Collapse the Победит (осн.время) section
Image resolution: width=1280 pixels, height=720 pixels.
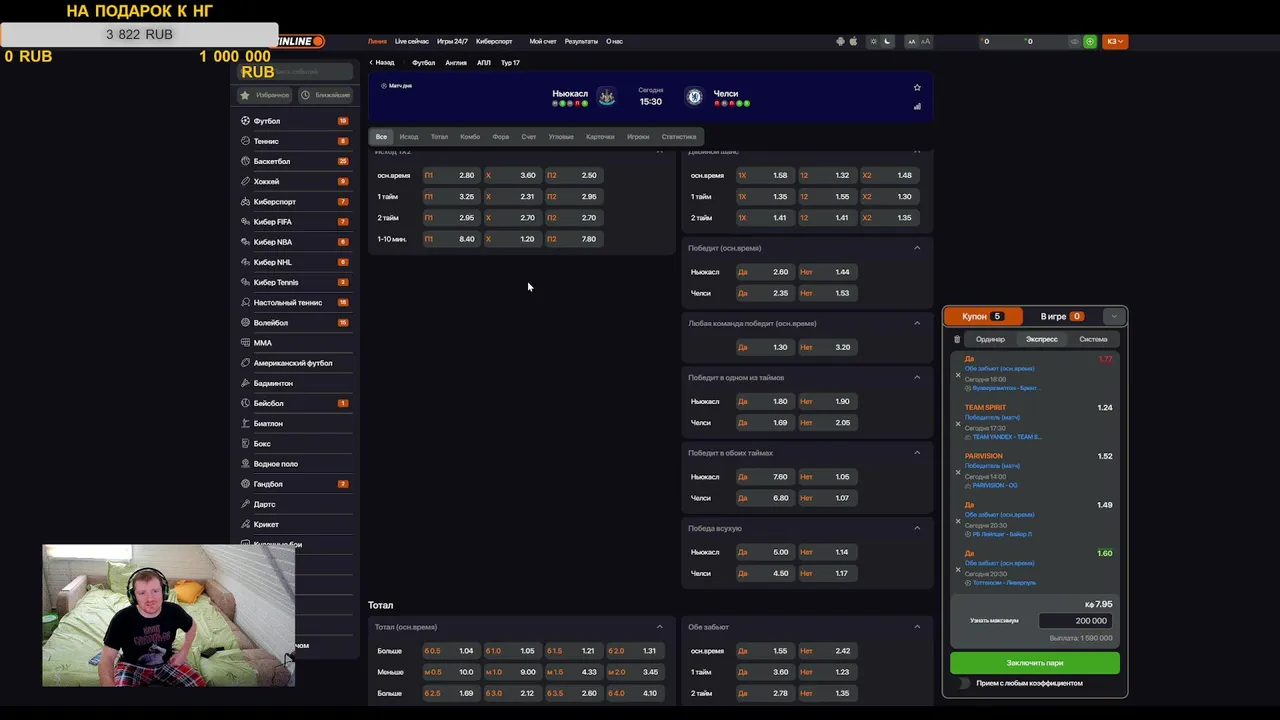pyautogui.click(x=917, y=248)
